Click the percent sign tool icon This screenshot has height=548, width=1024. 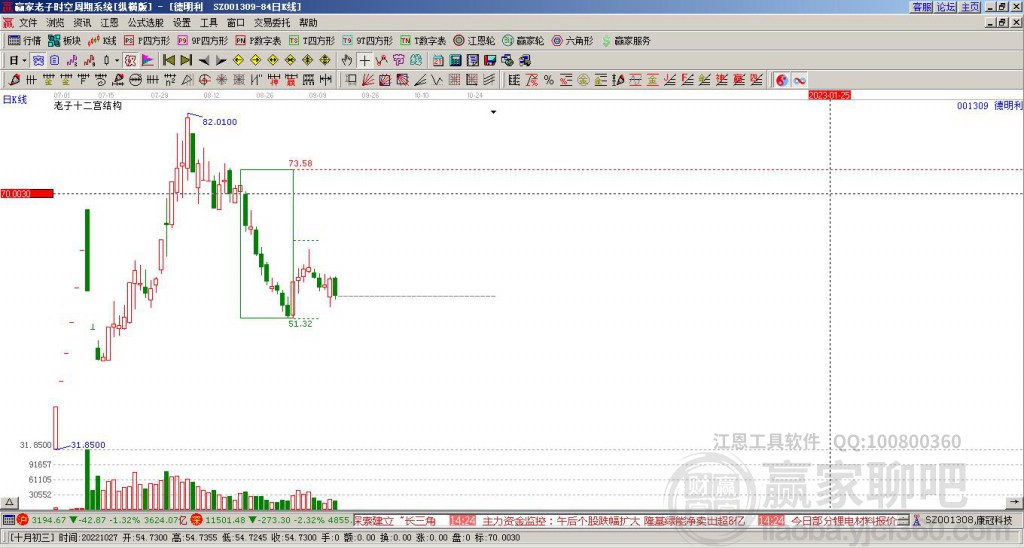[x=549, y=80]
